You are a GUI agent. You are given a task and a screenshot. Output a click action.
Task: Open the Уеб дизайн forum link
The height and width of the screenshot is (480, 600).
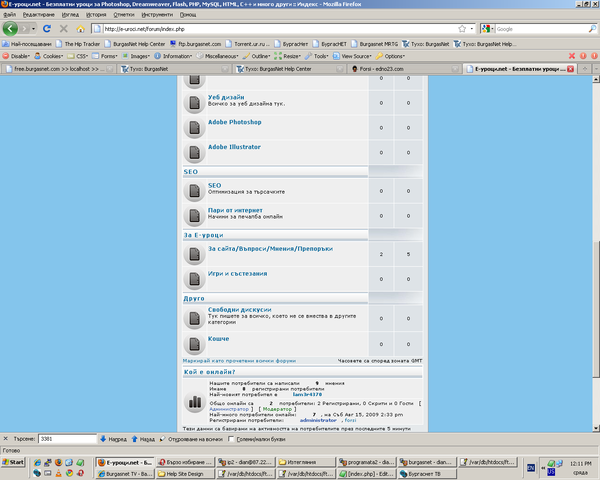pyautogui.click(x=226, y=97)
